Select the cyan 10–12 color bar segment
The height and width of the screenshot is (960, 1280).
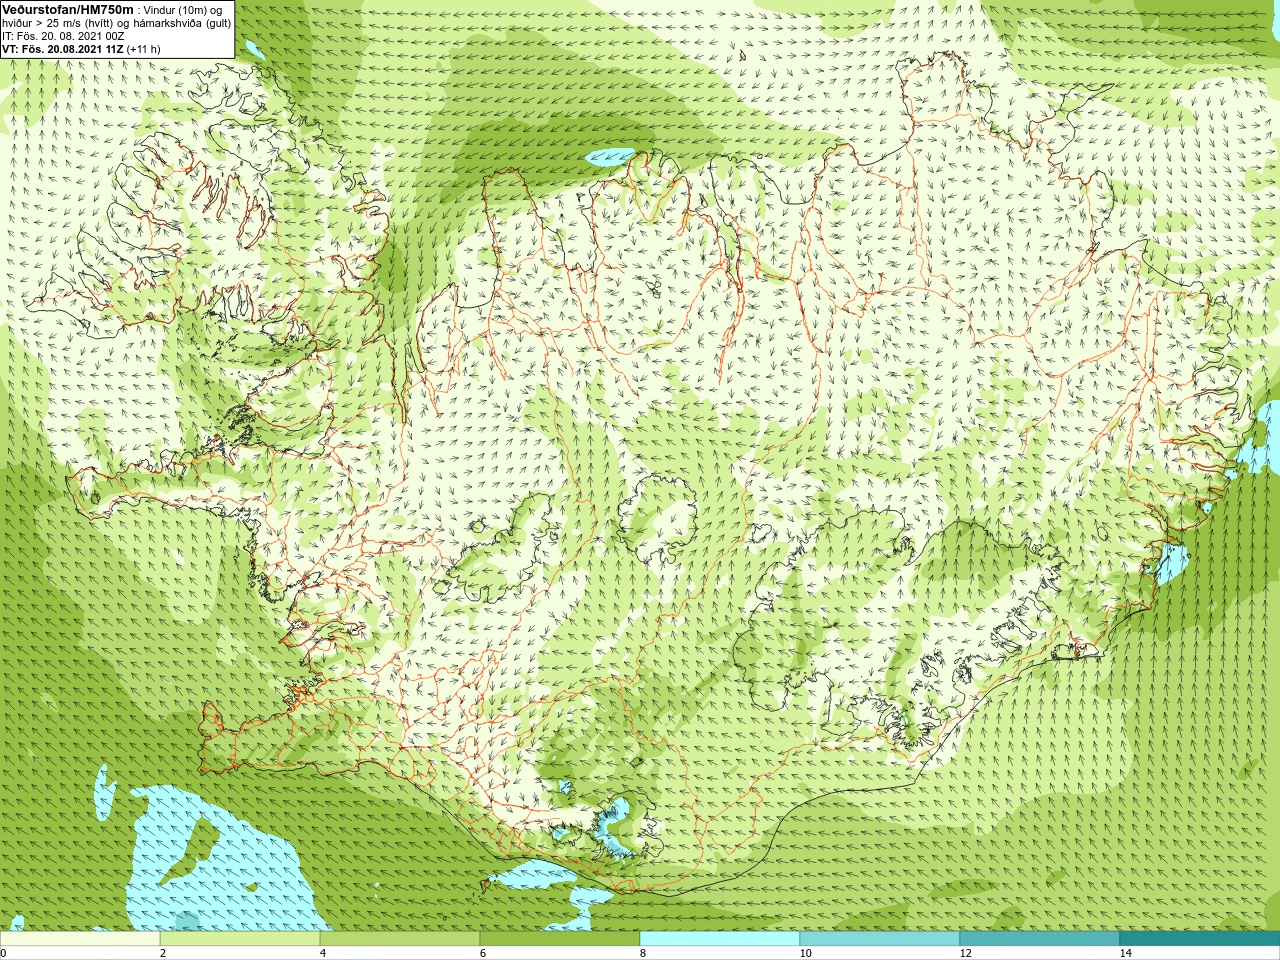(880, 939)
